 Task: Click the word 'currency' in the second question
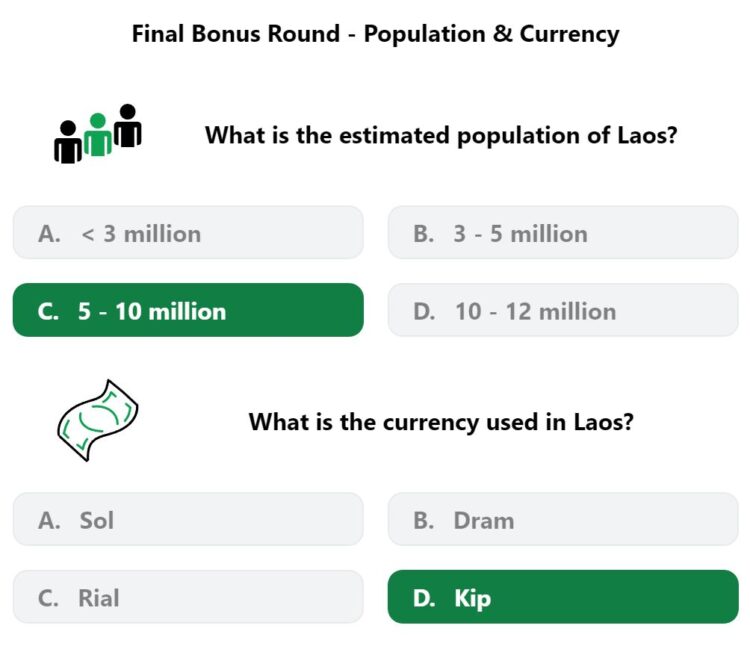[430, 421]
